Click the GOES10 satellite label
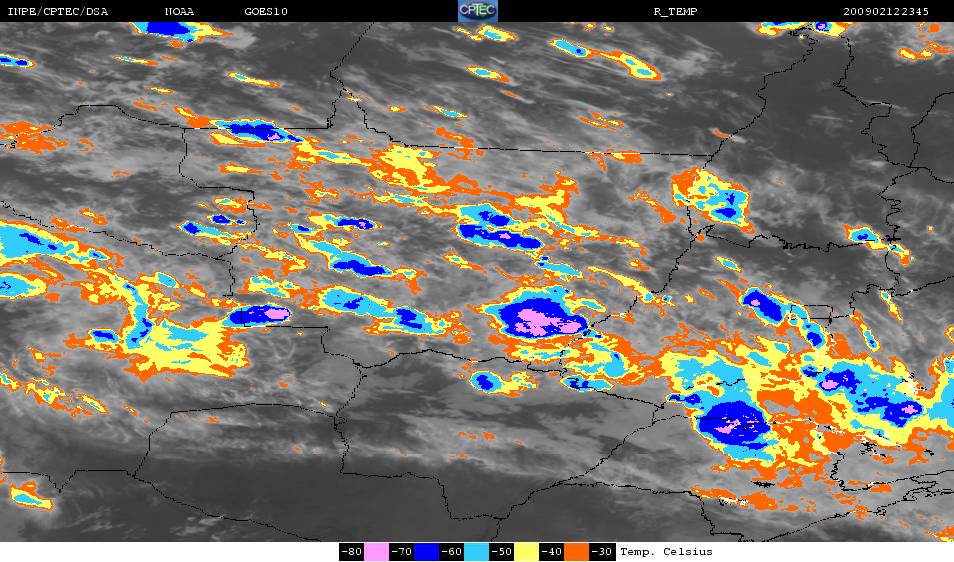Viewport: 954px width, 562px height. 266,12
